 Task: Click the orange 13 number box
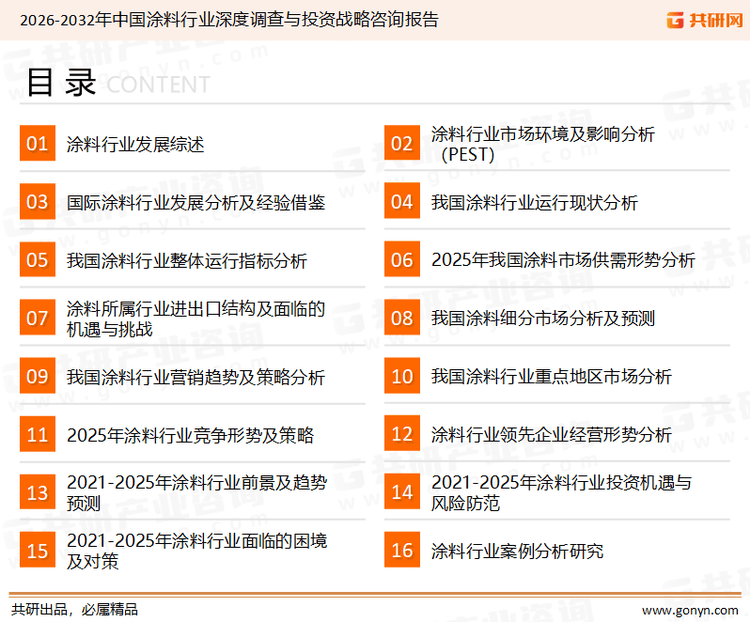37,492
